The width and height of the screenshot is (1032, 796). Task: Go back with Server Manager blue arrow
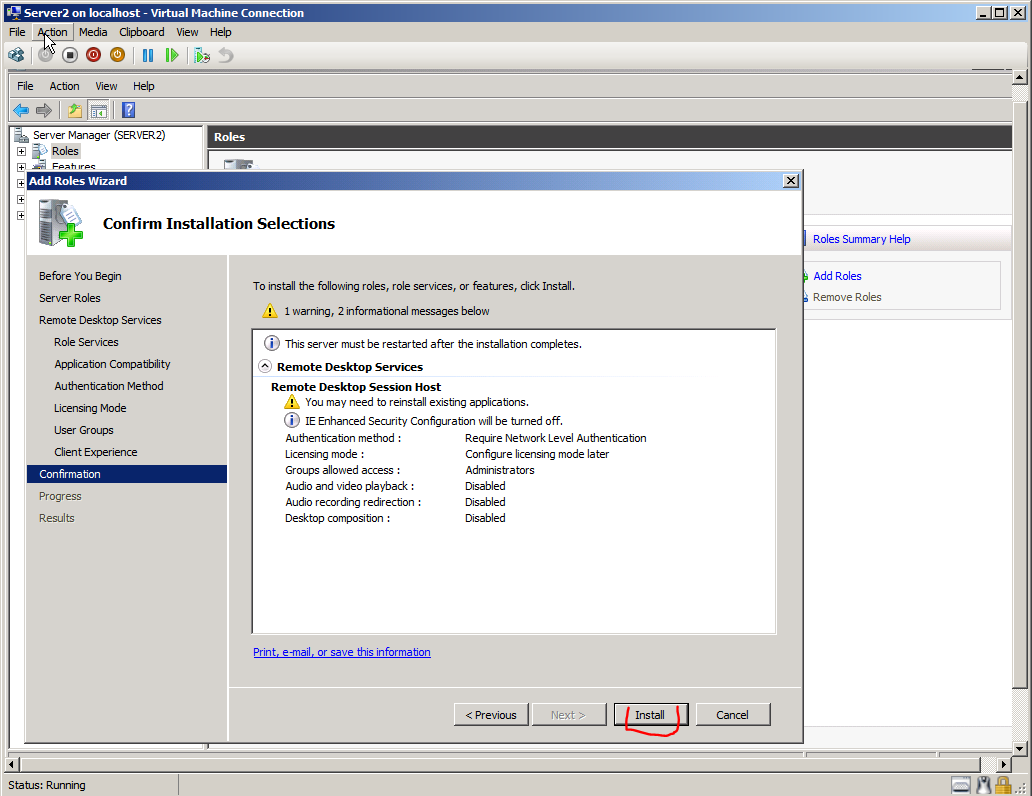pos(21,111)
